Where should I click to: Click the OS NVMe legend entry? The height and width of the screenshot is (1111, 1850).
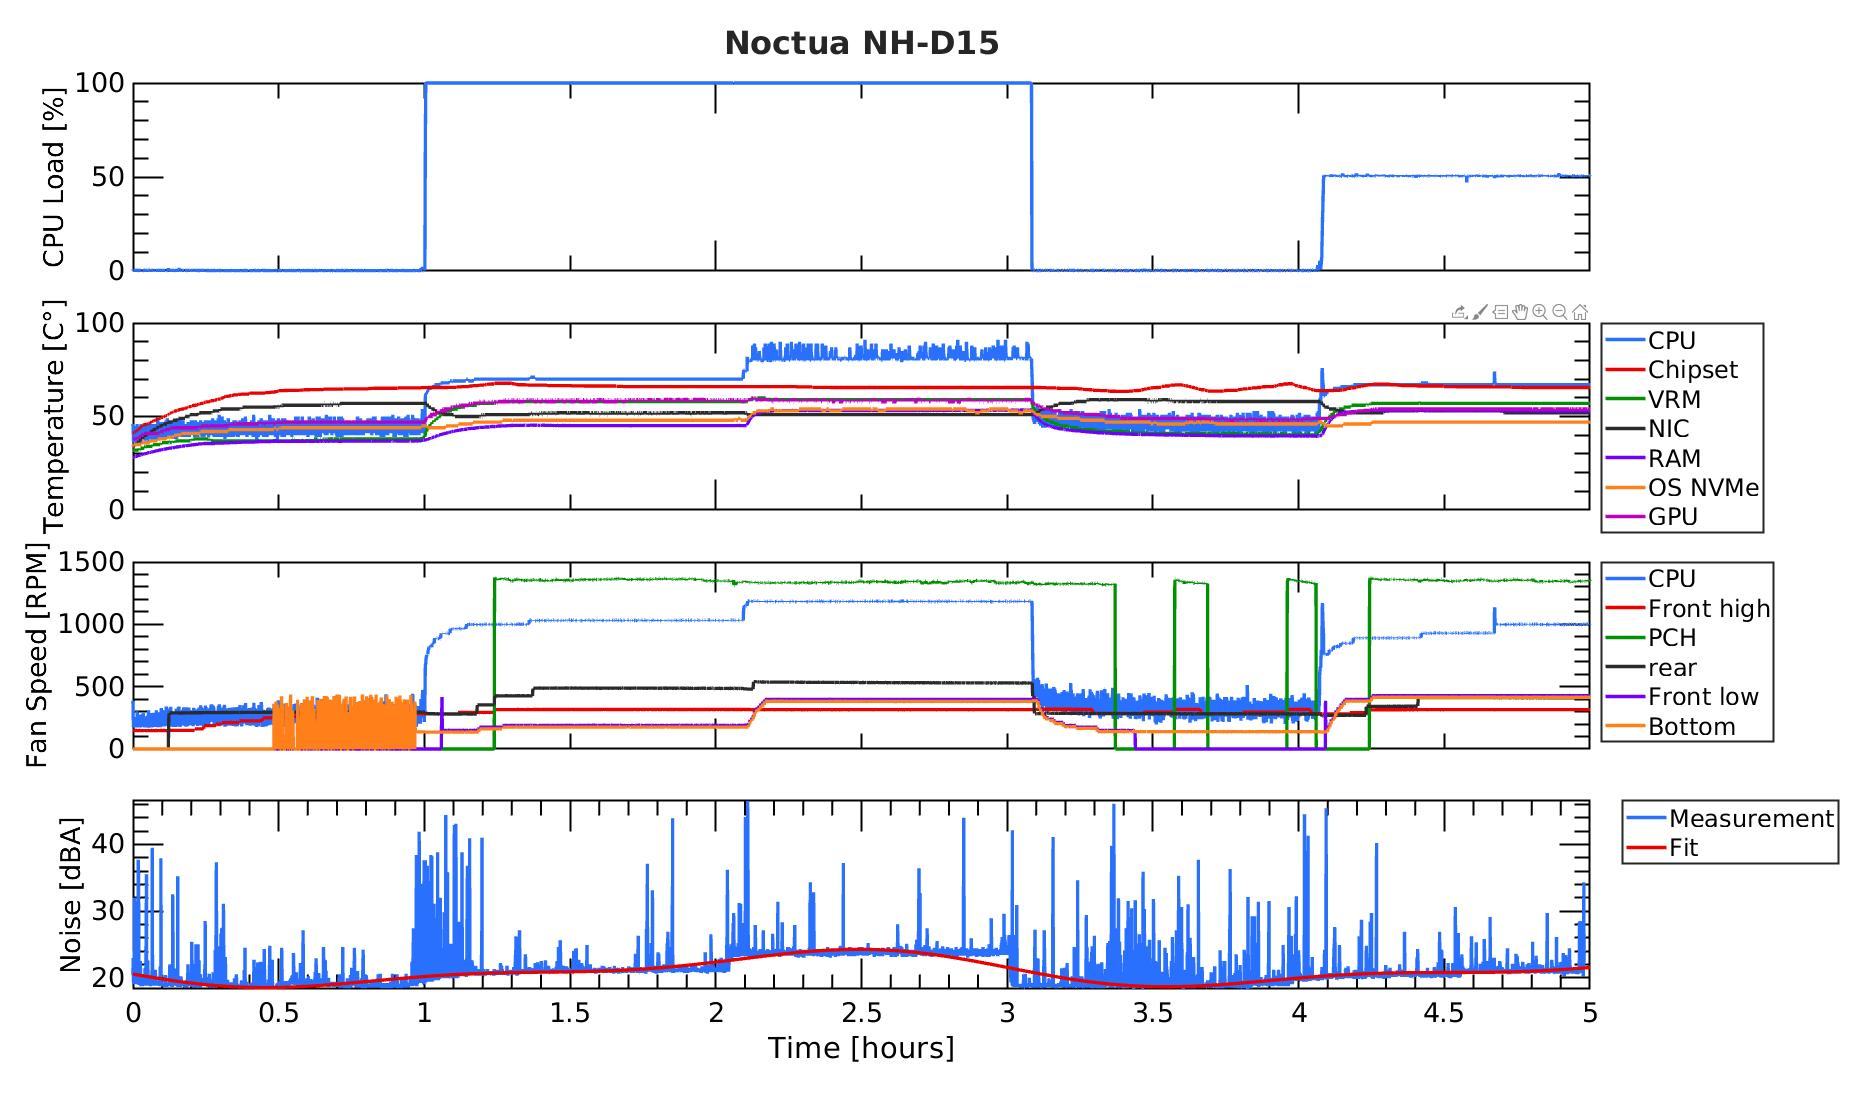[1682, 488]
